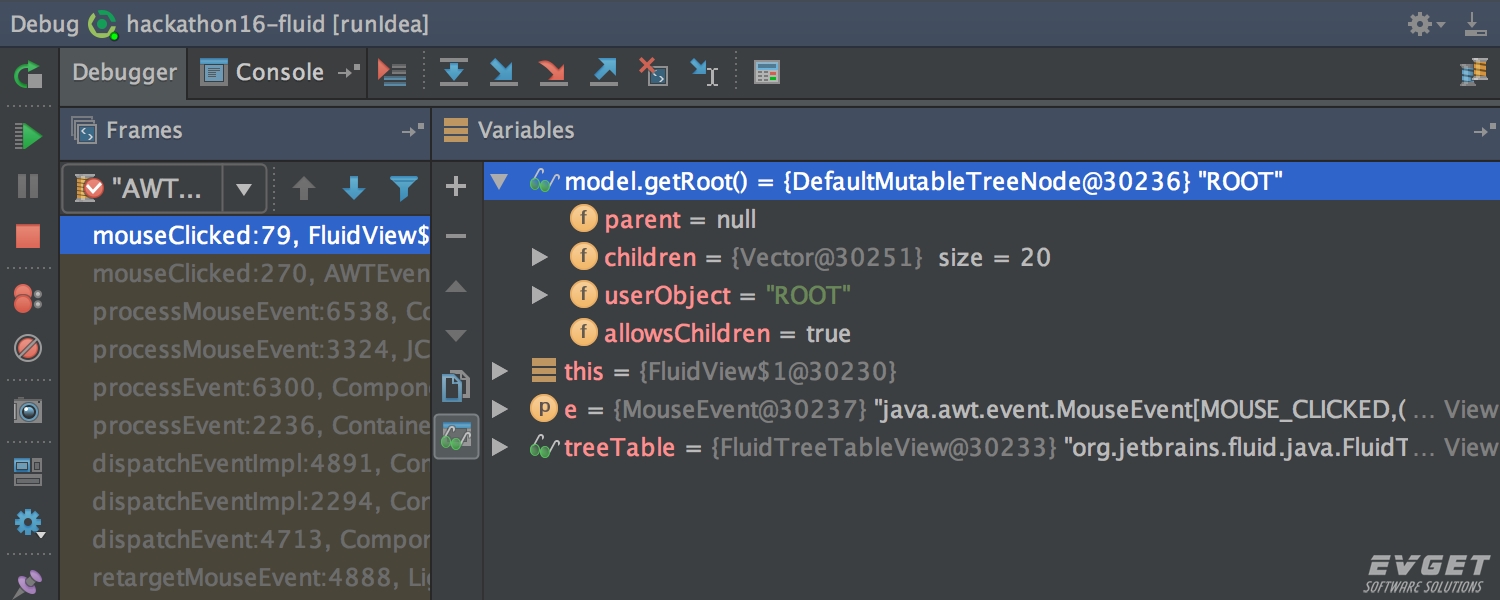Move watch up arrow
1500x600 pixels.
(x=456, y=287)
